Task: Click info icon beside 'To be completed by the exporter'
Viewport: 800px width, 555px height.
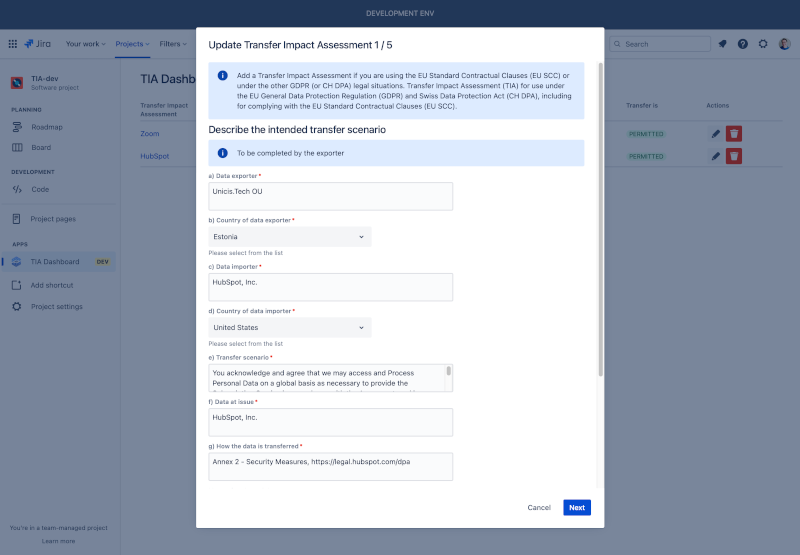Action: (x=222, y=153)
